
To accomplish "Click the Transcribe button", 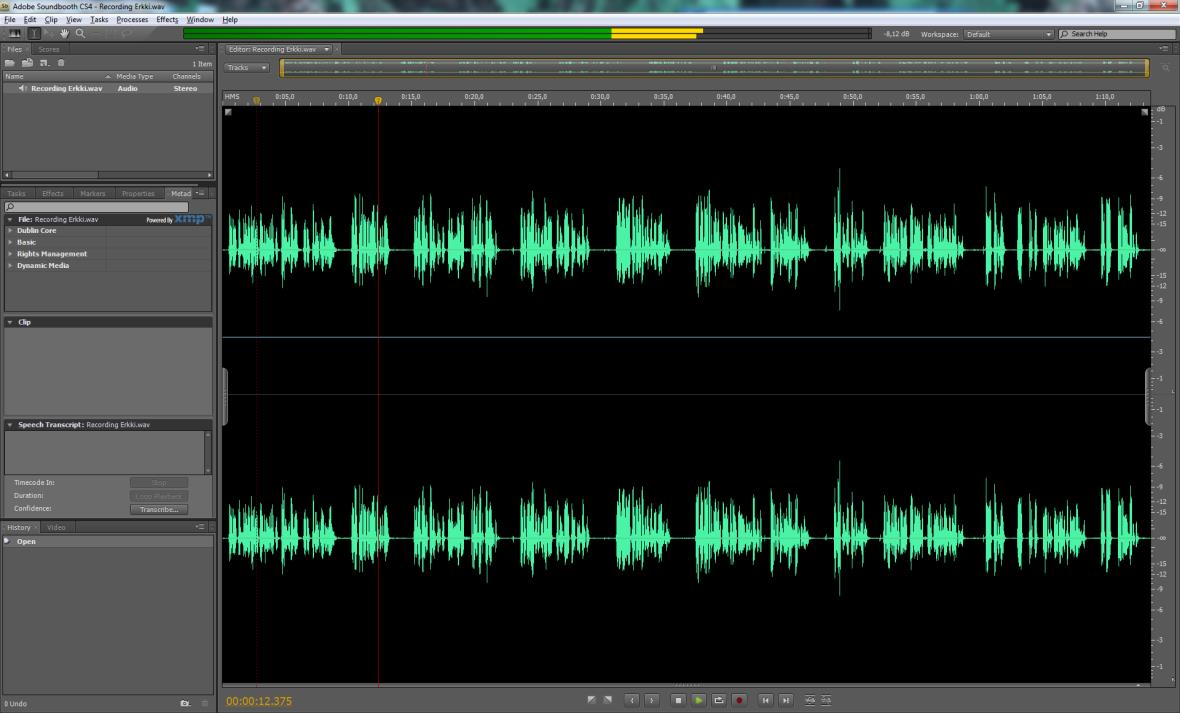I will [x=159, y=509].
